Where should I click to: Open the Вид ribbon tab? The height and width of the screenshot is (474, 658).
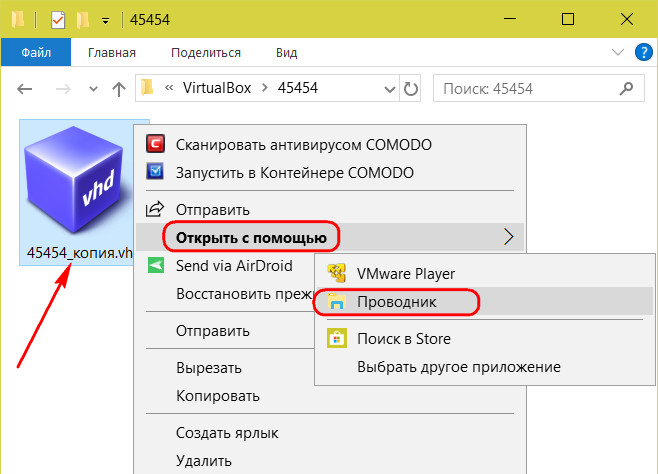(287, 53)
